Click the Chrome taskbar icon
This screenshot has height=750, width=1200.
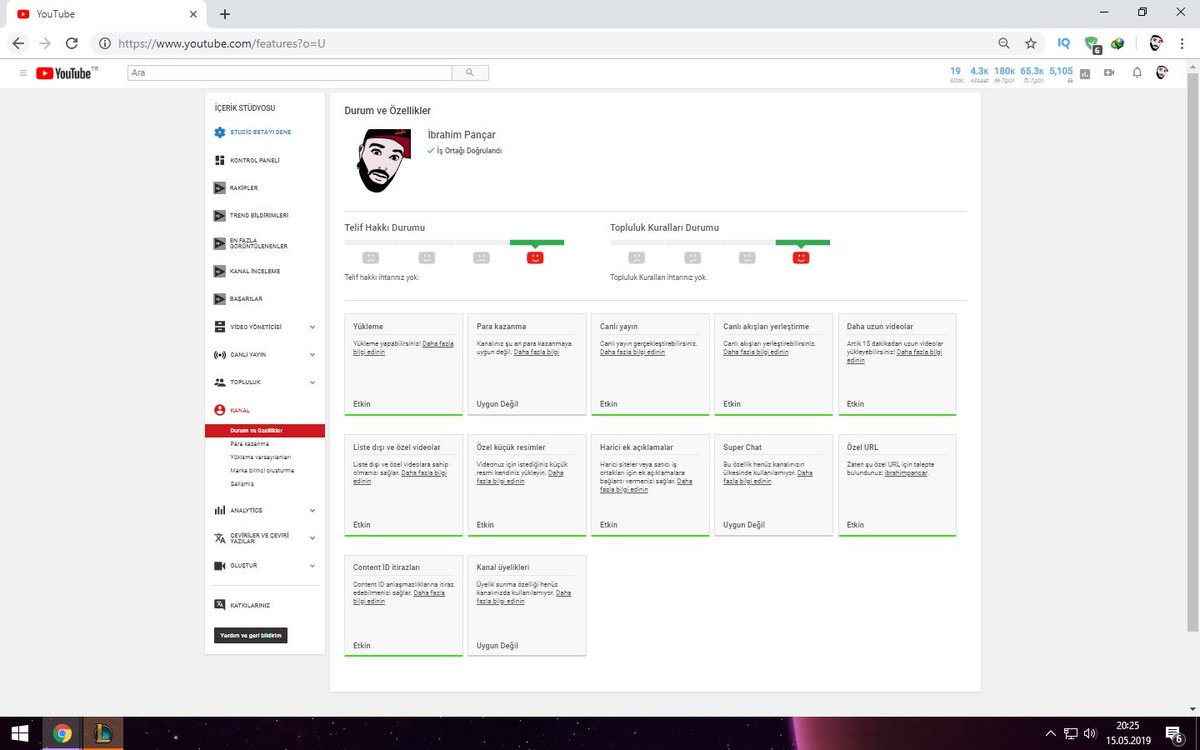click(x=61, y=733)
